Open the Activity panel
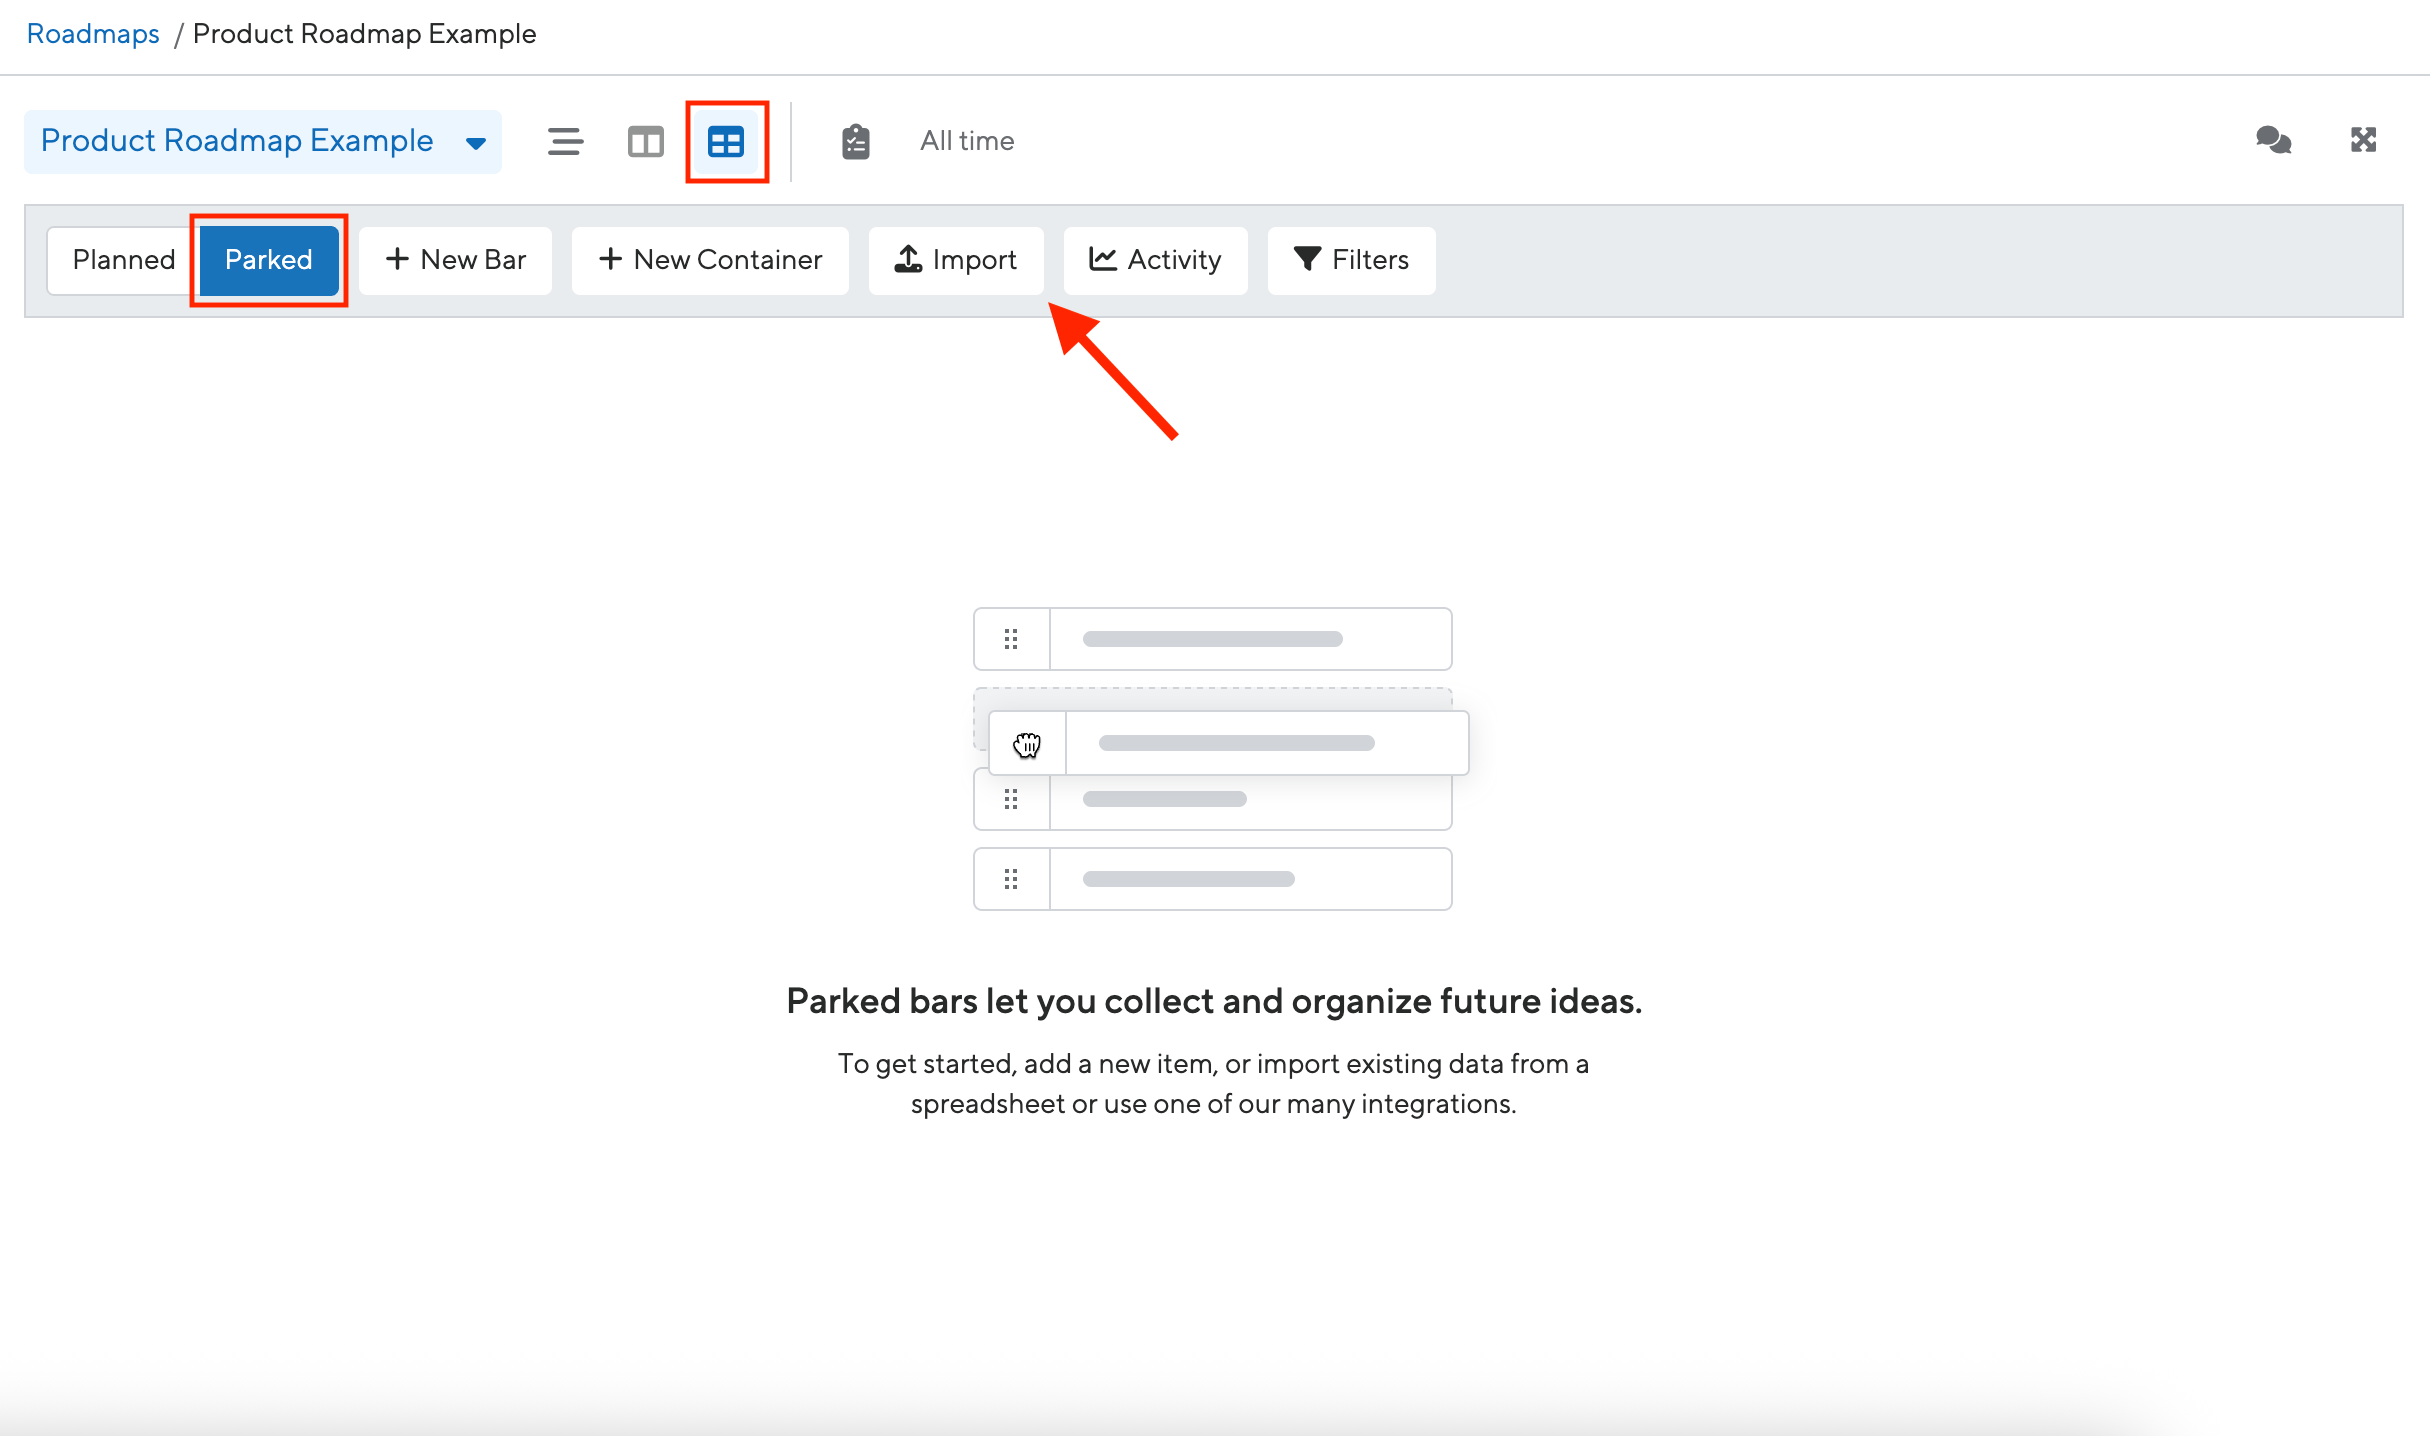Viewport: 2430px width, 1436px height. click(1155, 260)
